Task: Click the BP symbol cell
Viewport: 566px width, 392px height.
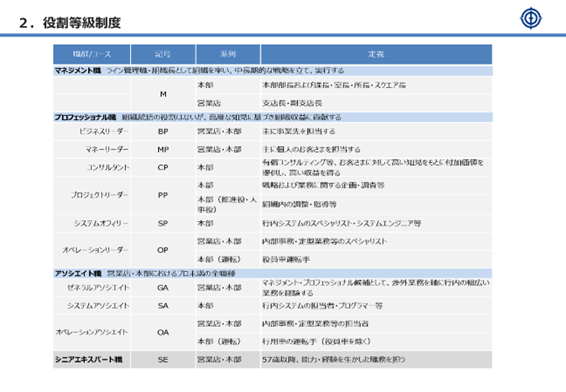Action: pos(163,131)
